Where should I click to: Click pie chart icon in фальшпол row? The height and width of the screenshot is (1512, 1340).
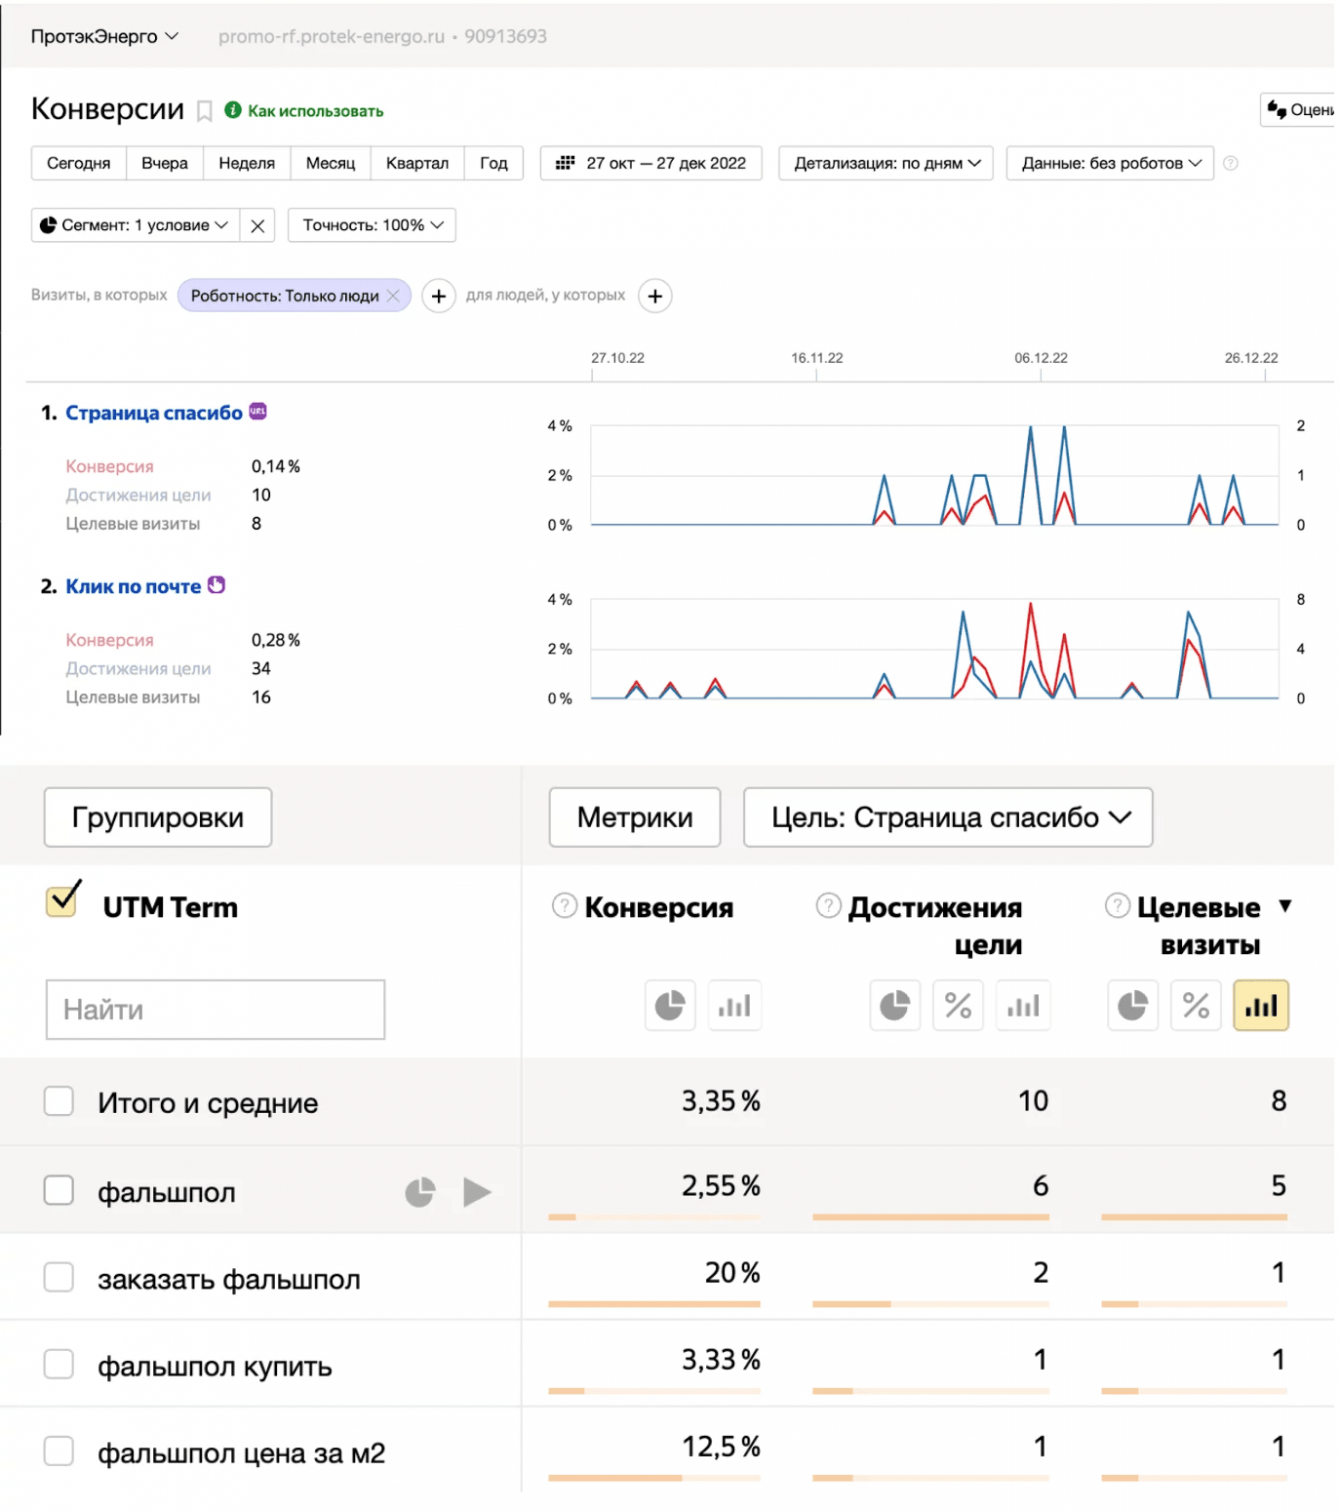click(x=420, y=1192)
